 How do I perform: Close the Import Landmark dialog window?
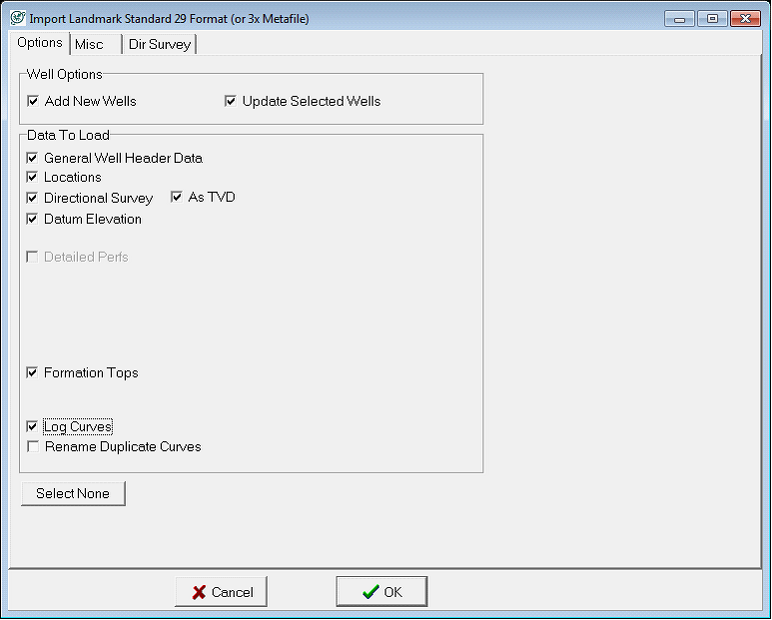pyautogui.click(x=745, y=19)
